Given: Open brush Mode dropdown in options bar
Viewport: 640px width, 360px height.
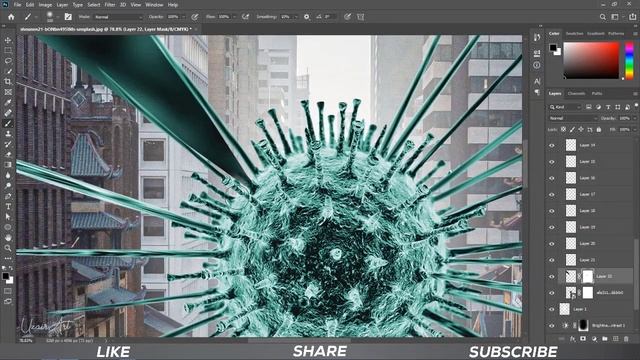Looking at the screenshot, I should point(118,17).
